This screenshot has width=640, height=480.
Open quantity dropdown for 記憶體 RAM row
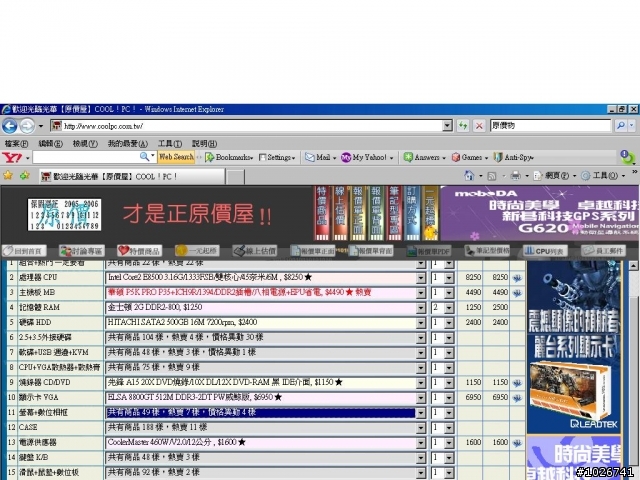pyautogui.click(x=449, y=308)
